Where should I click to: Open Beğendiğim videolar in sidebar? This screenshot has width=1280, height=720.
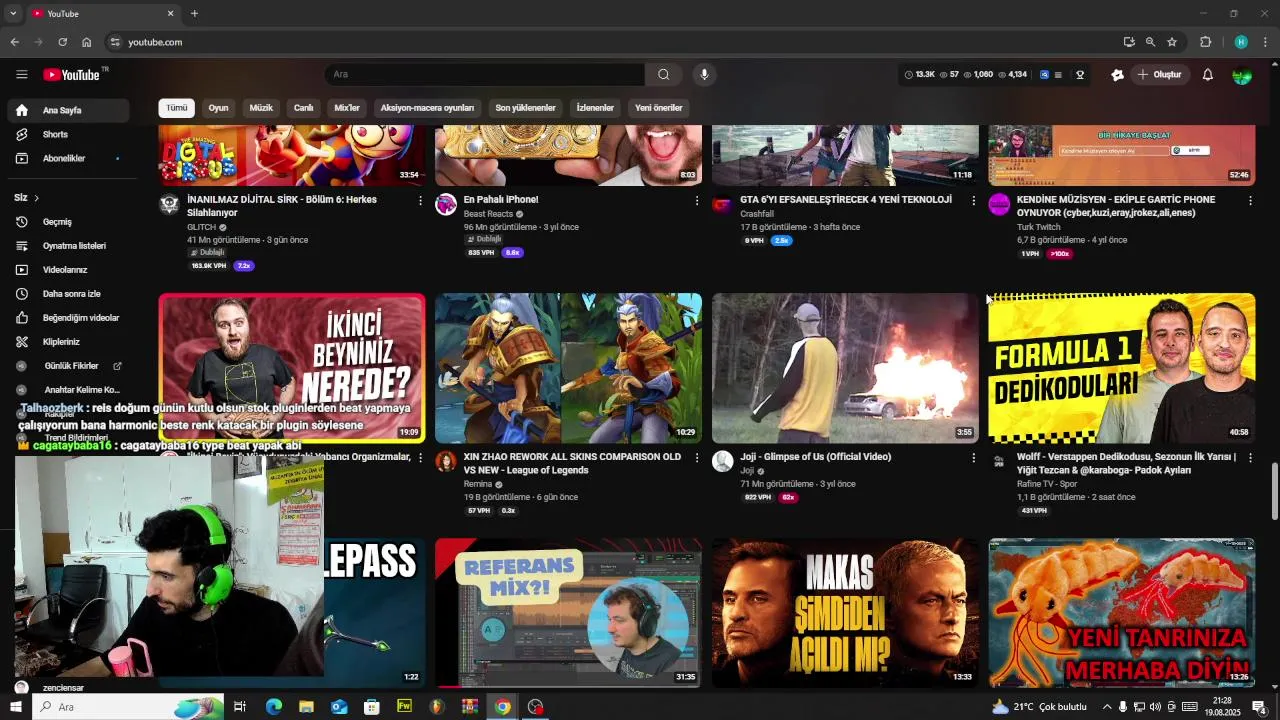coord(68,318)
